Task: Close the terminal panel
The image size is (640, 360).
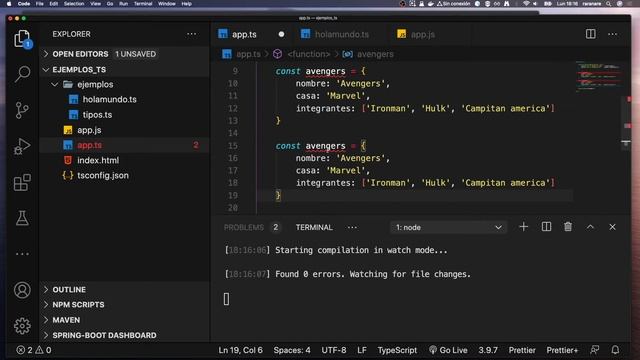Action: pos(612,227)
